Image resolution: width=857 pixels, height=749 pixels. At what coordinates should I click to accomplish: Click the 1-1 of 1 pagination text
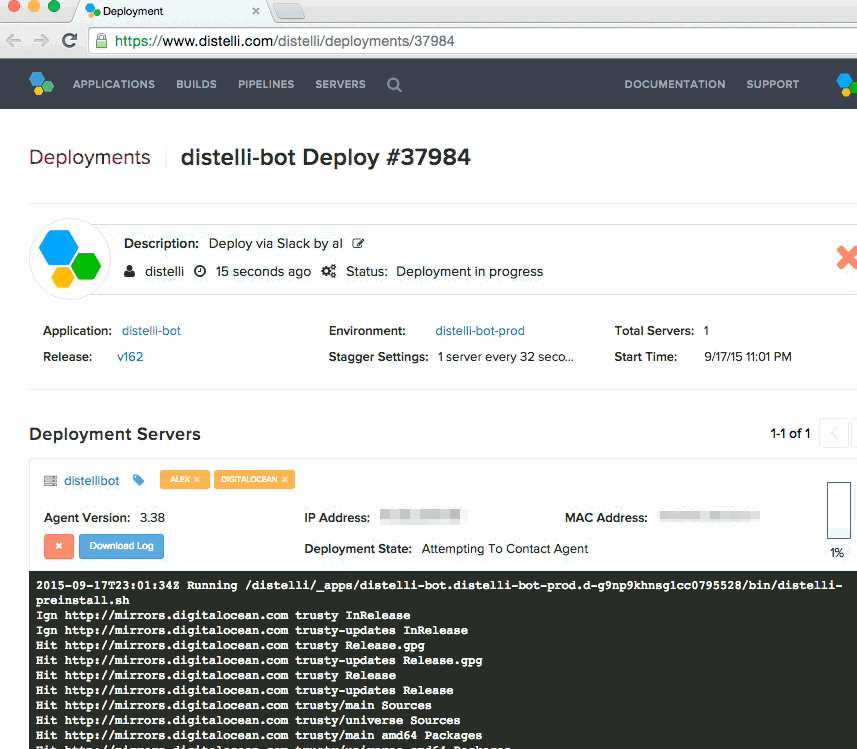790,434
